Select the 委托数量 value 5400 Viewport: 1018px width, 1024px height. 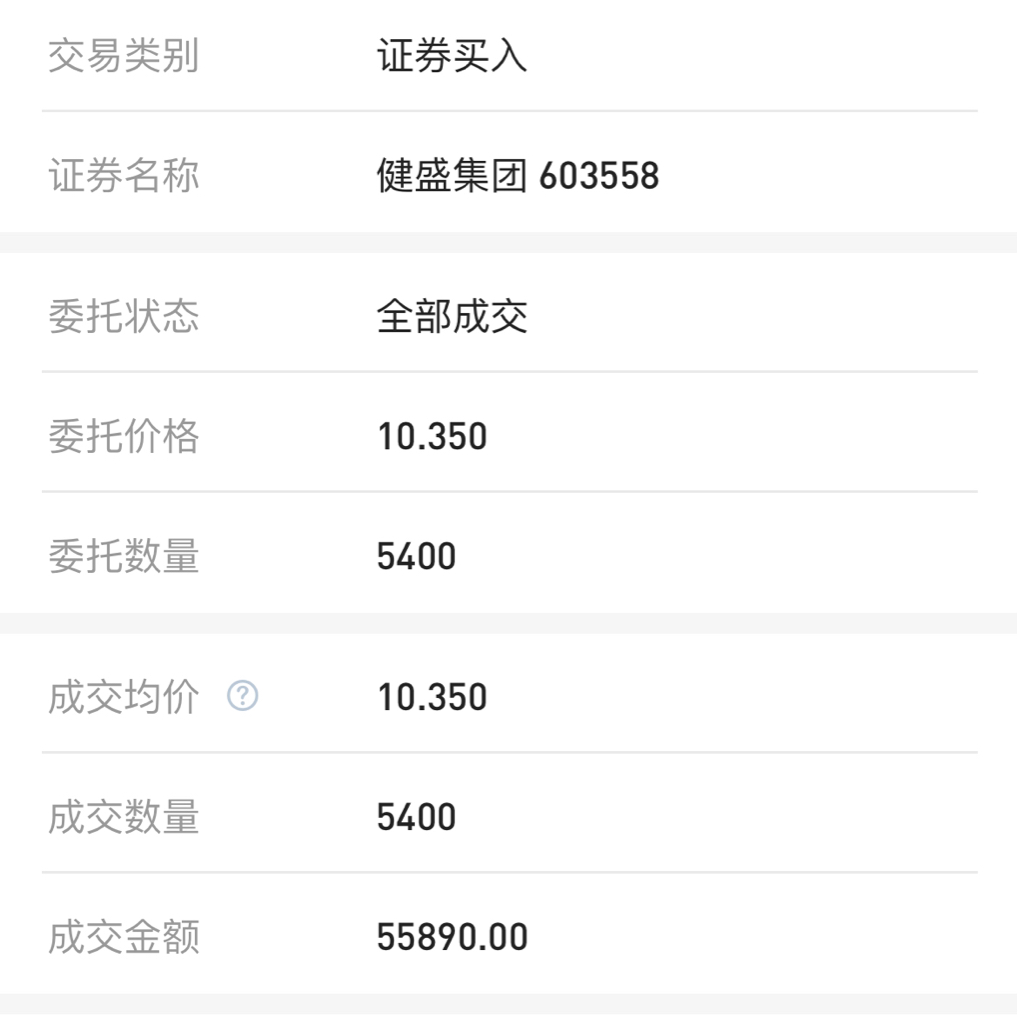417,556
